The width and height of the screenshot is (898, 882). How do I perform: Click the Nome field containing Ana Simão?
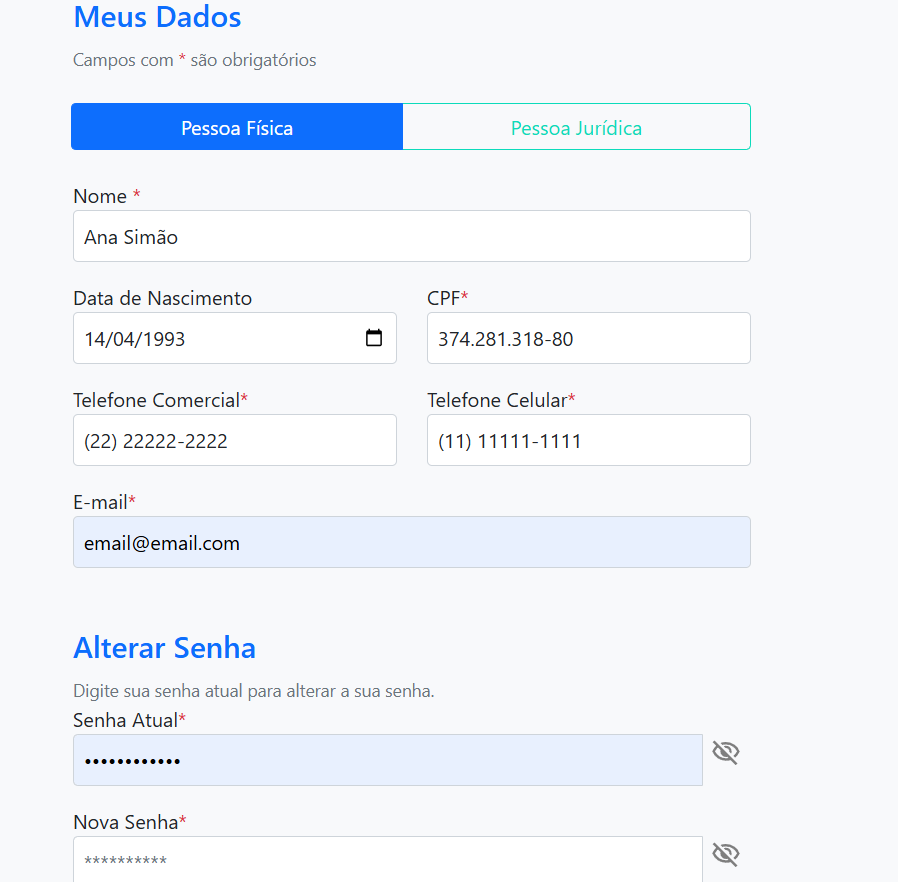(411, 236)
